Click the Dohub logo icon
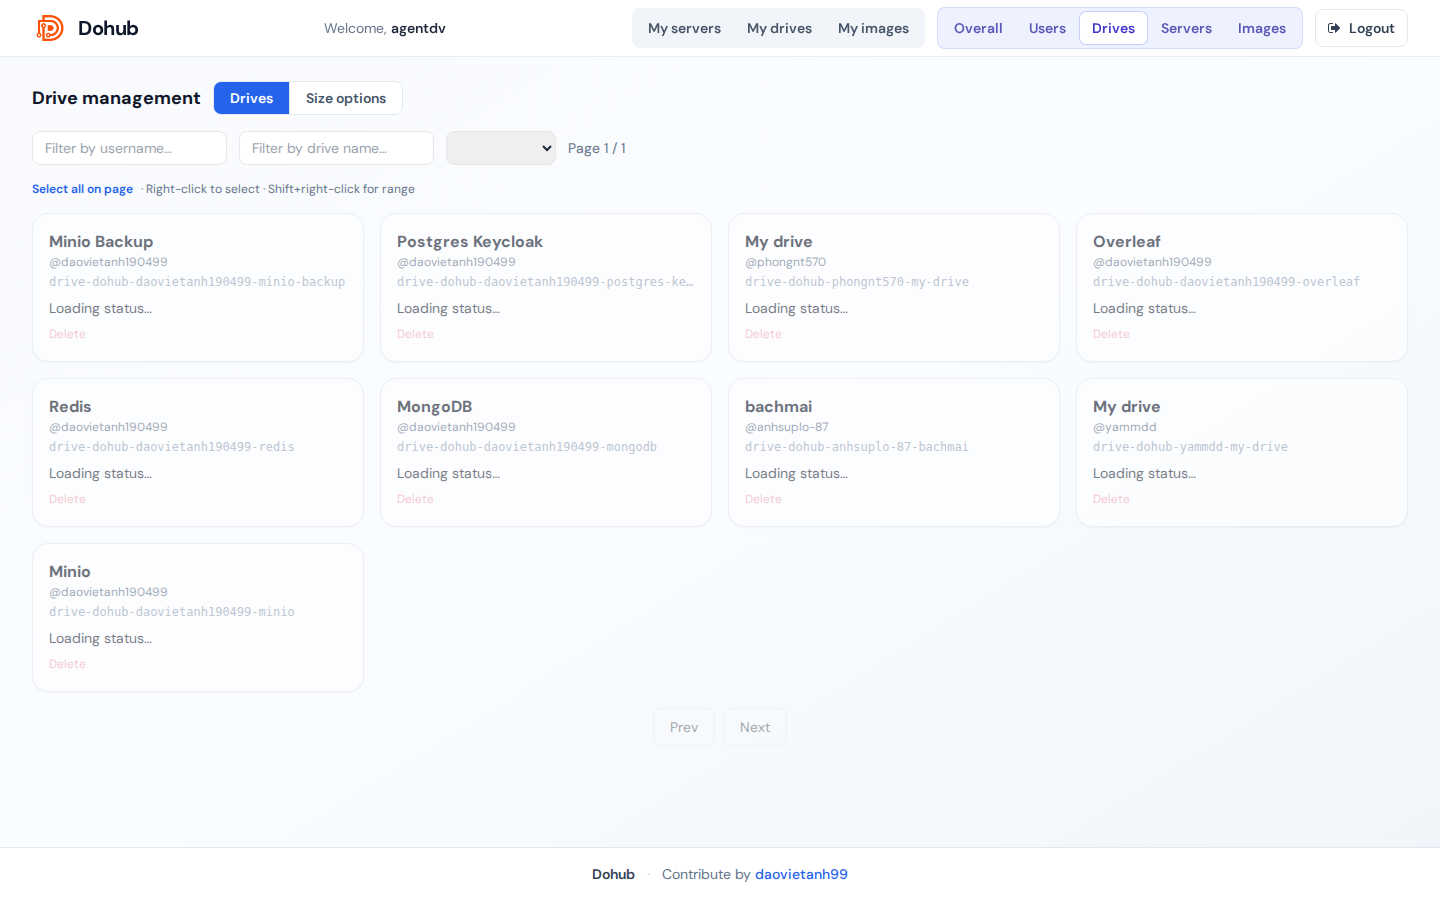The image size is (1440, 900). click(50, 28)
